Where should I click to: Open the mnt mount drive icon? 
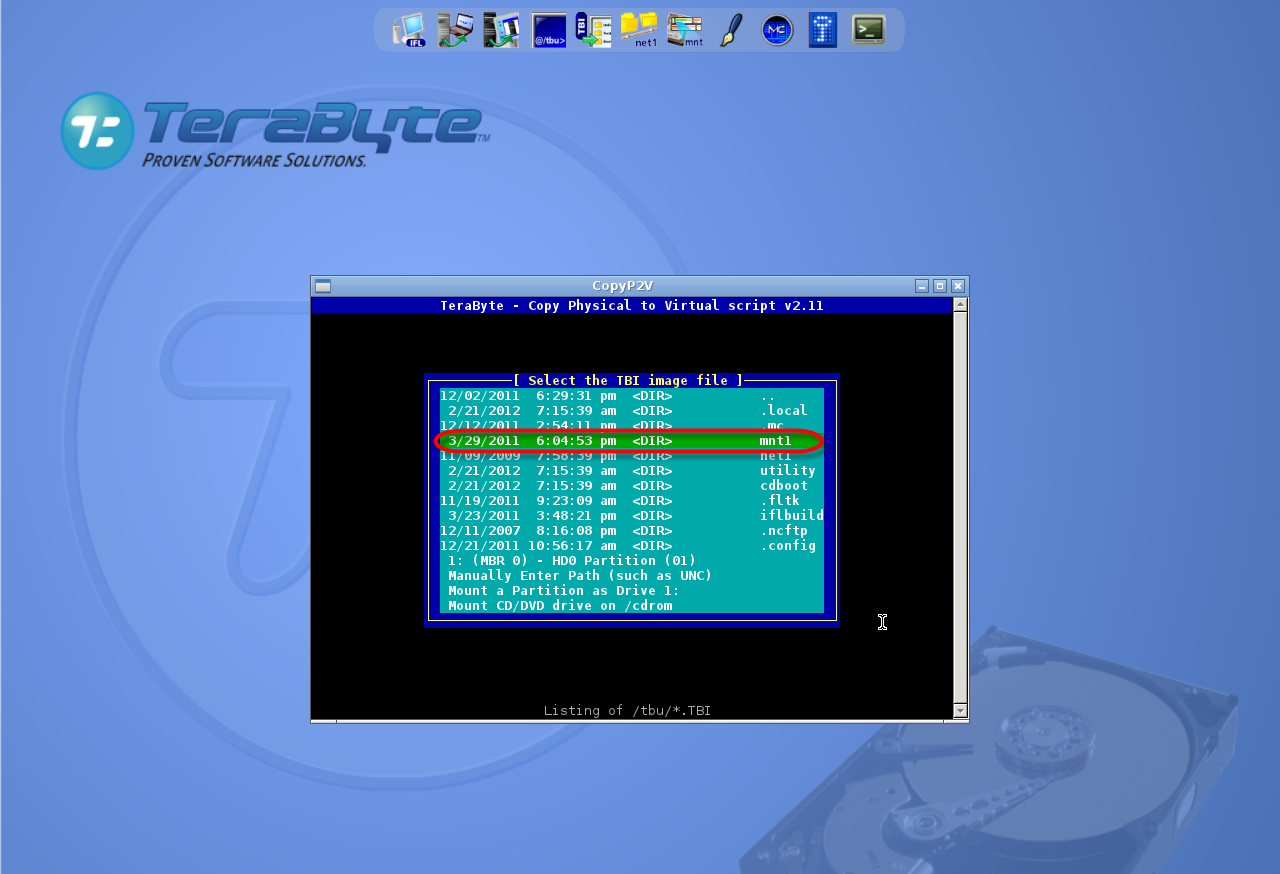pyautogui.click(x=685, y=30)
